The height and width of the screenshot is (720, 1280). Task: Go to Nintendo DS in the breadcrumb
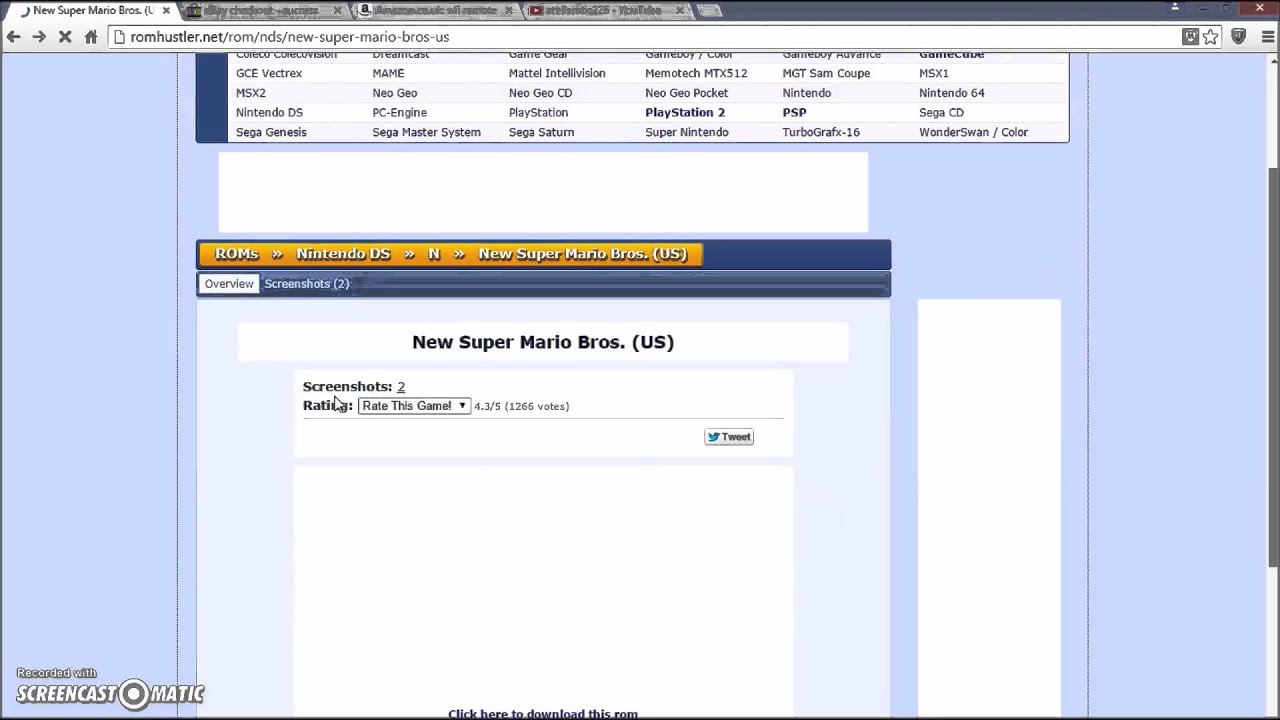[343, 254]
